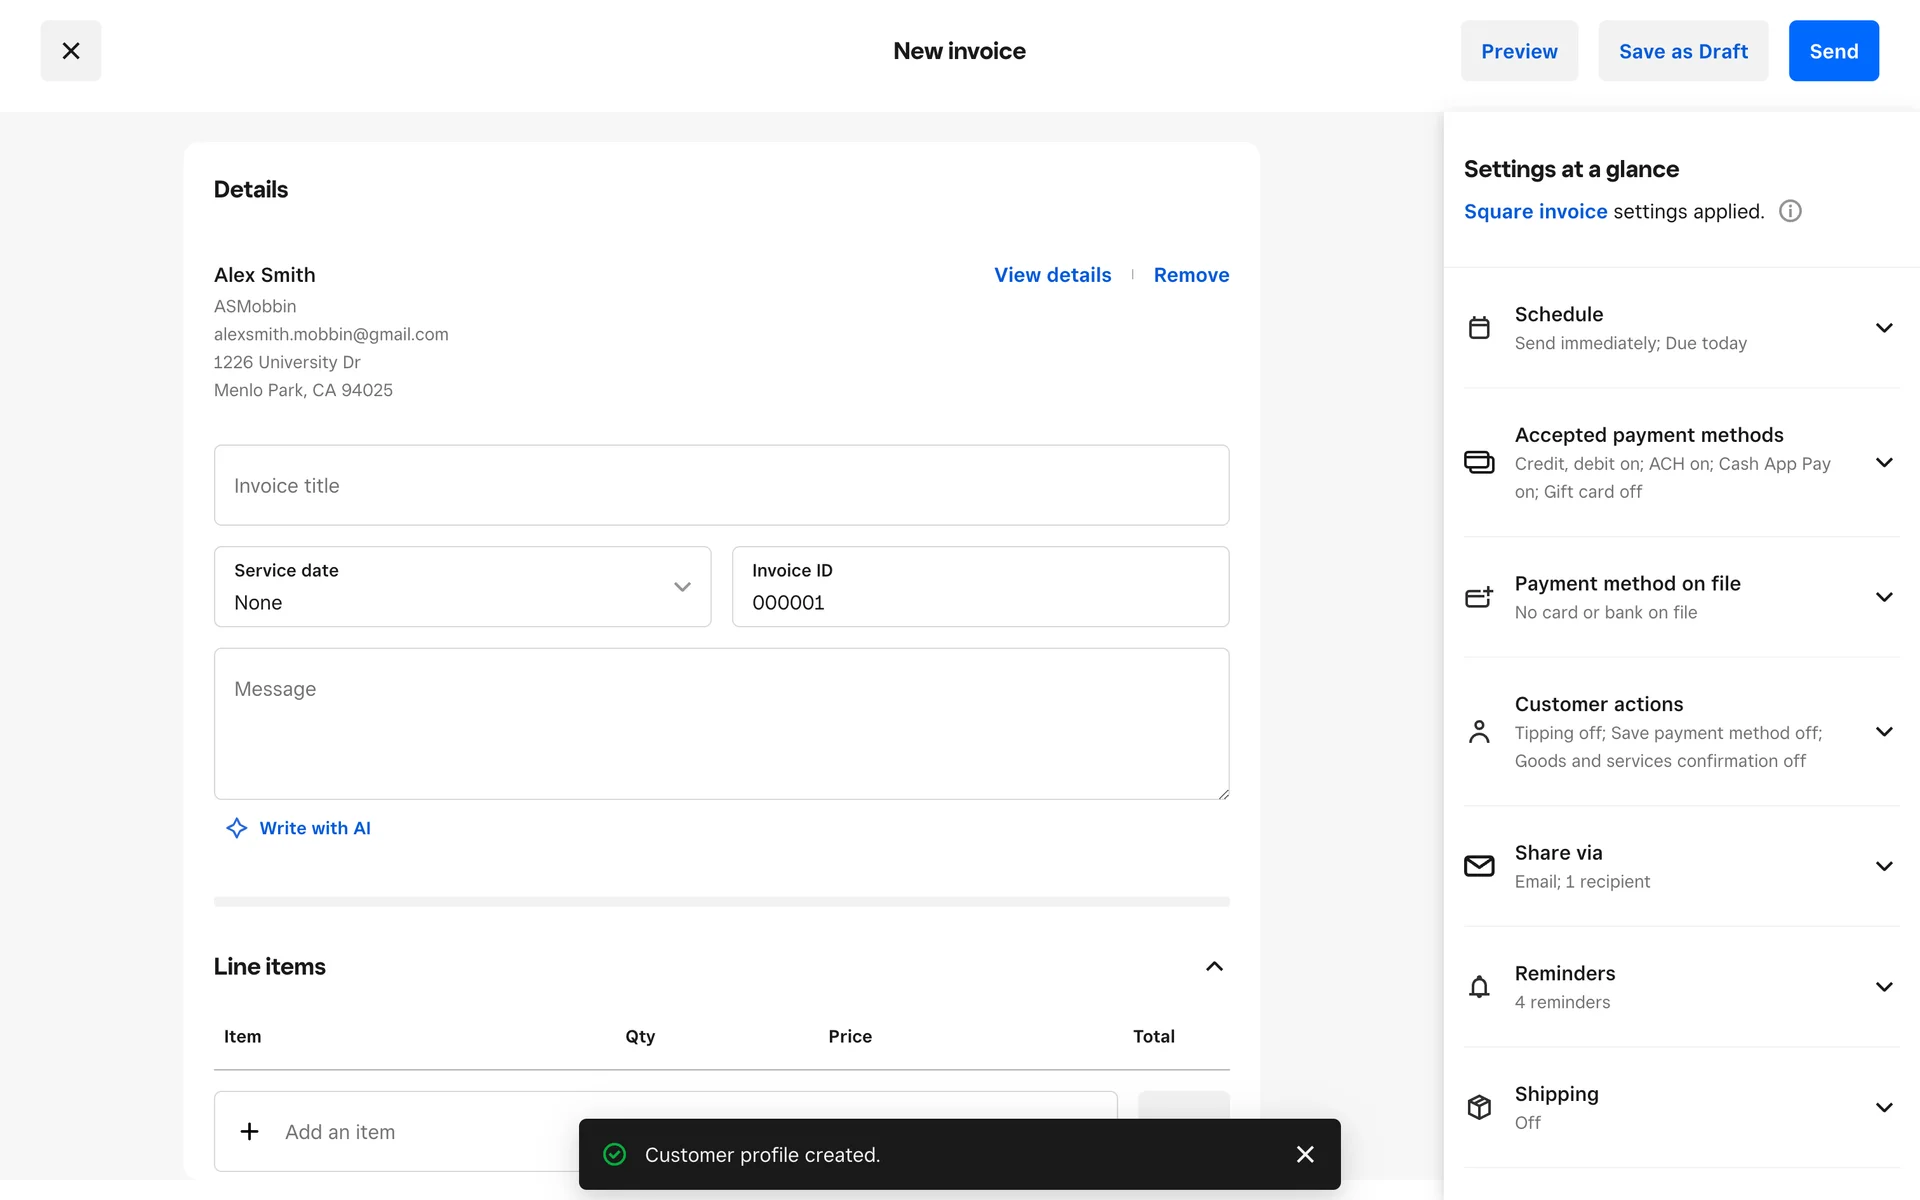Click the Payment method on file icon
This screenshot has width=1920, height=1200.
pos(1479,597)
